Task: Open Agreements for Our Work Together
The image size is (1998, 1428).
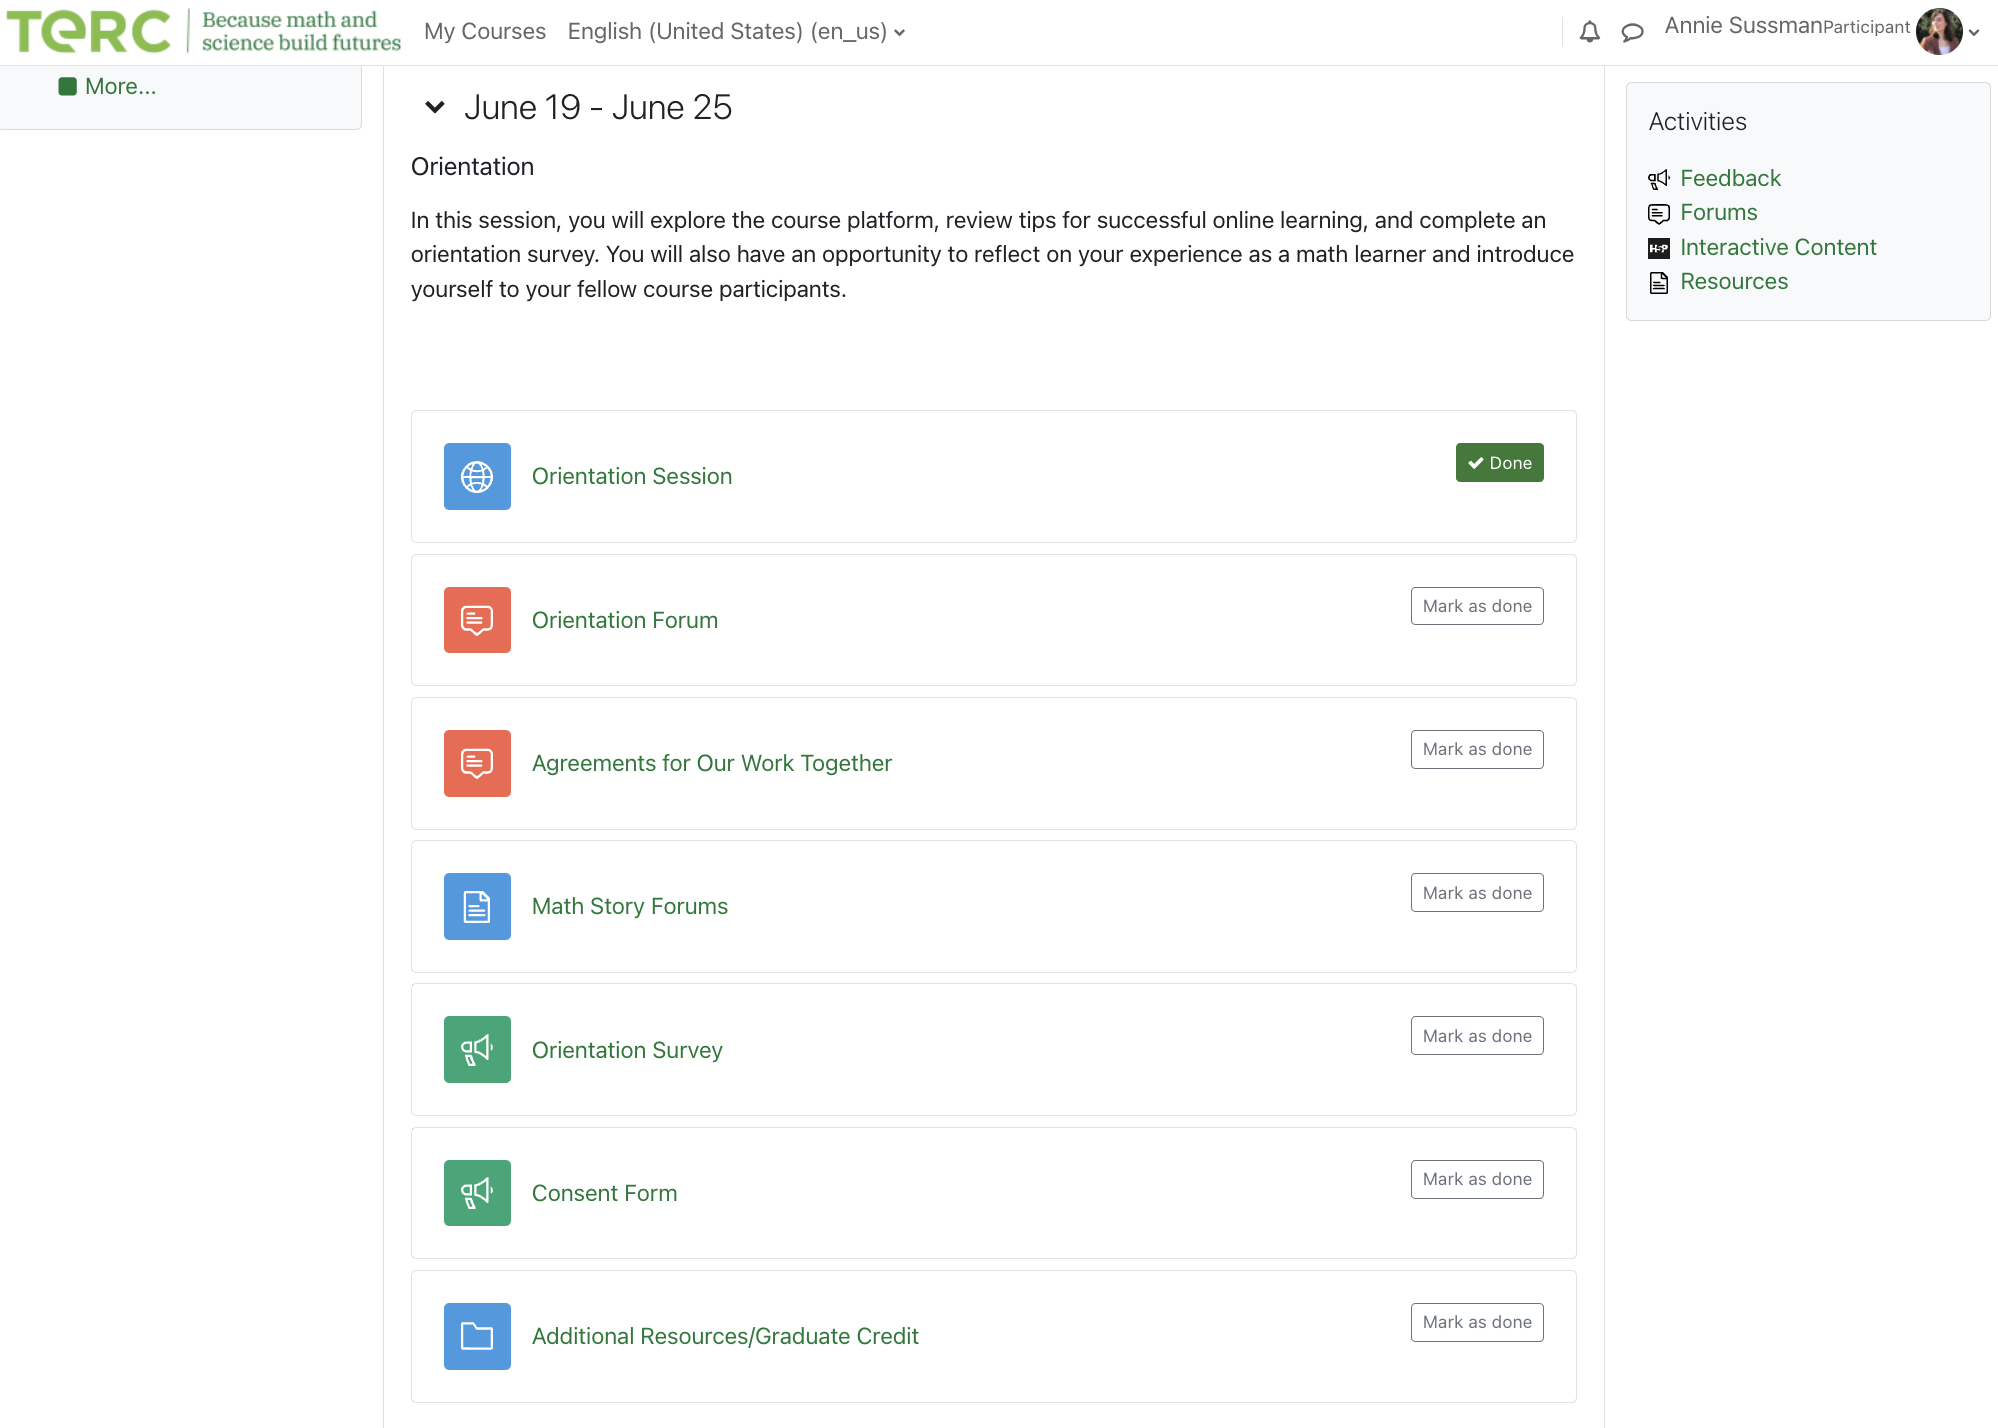Action: click(712, 763)
